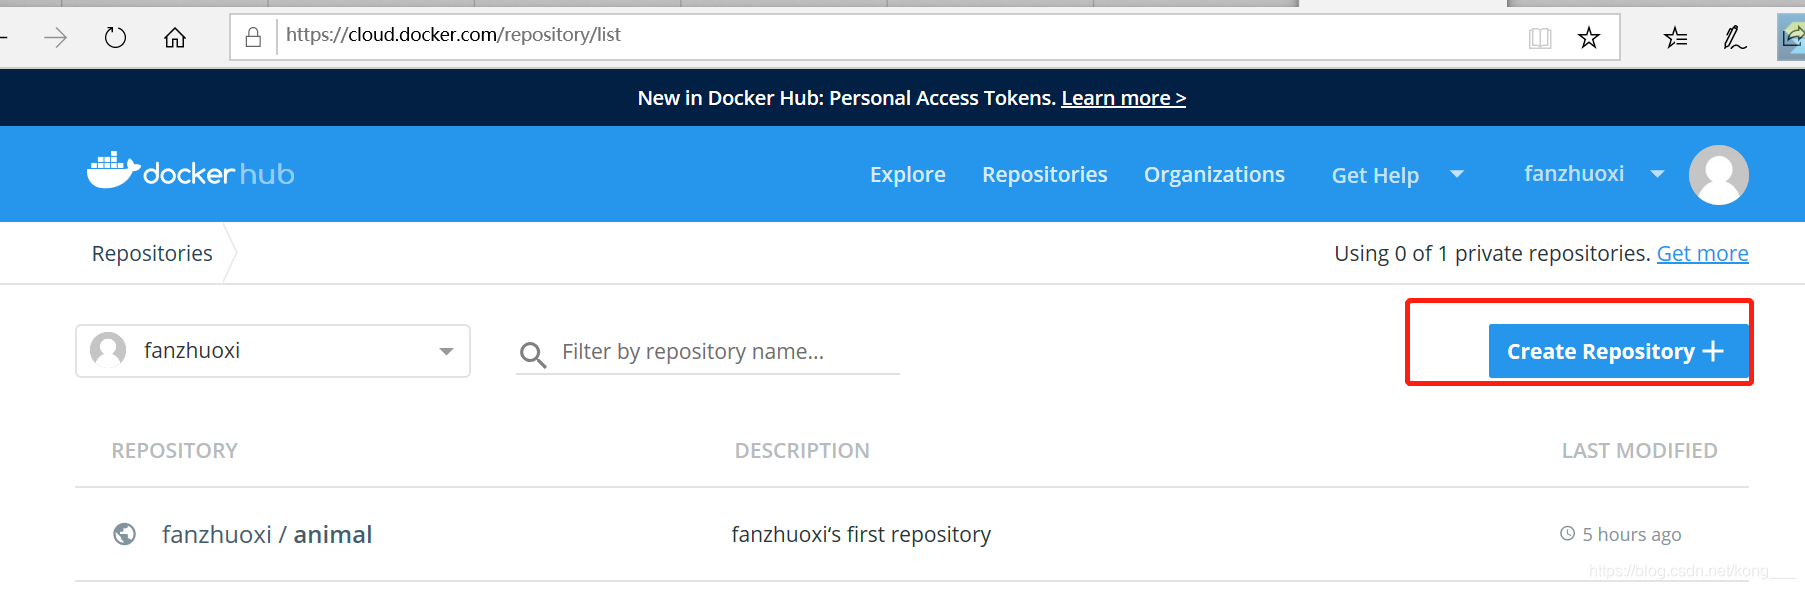Add page to favorites star icon
This screenshot has width=1805, height=589.
tap(1589, 38)
